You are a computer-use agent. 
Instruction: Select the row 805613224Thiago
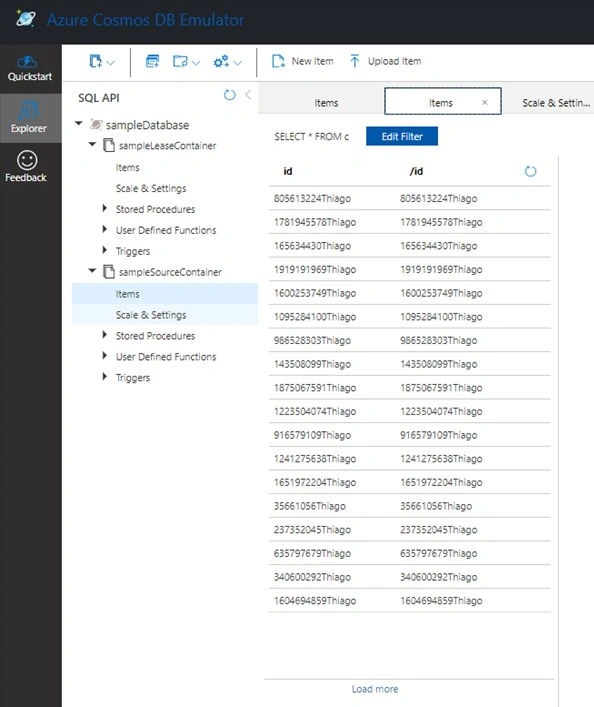tap(410, 198)
